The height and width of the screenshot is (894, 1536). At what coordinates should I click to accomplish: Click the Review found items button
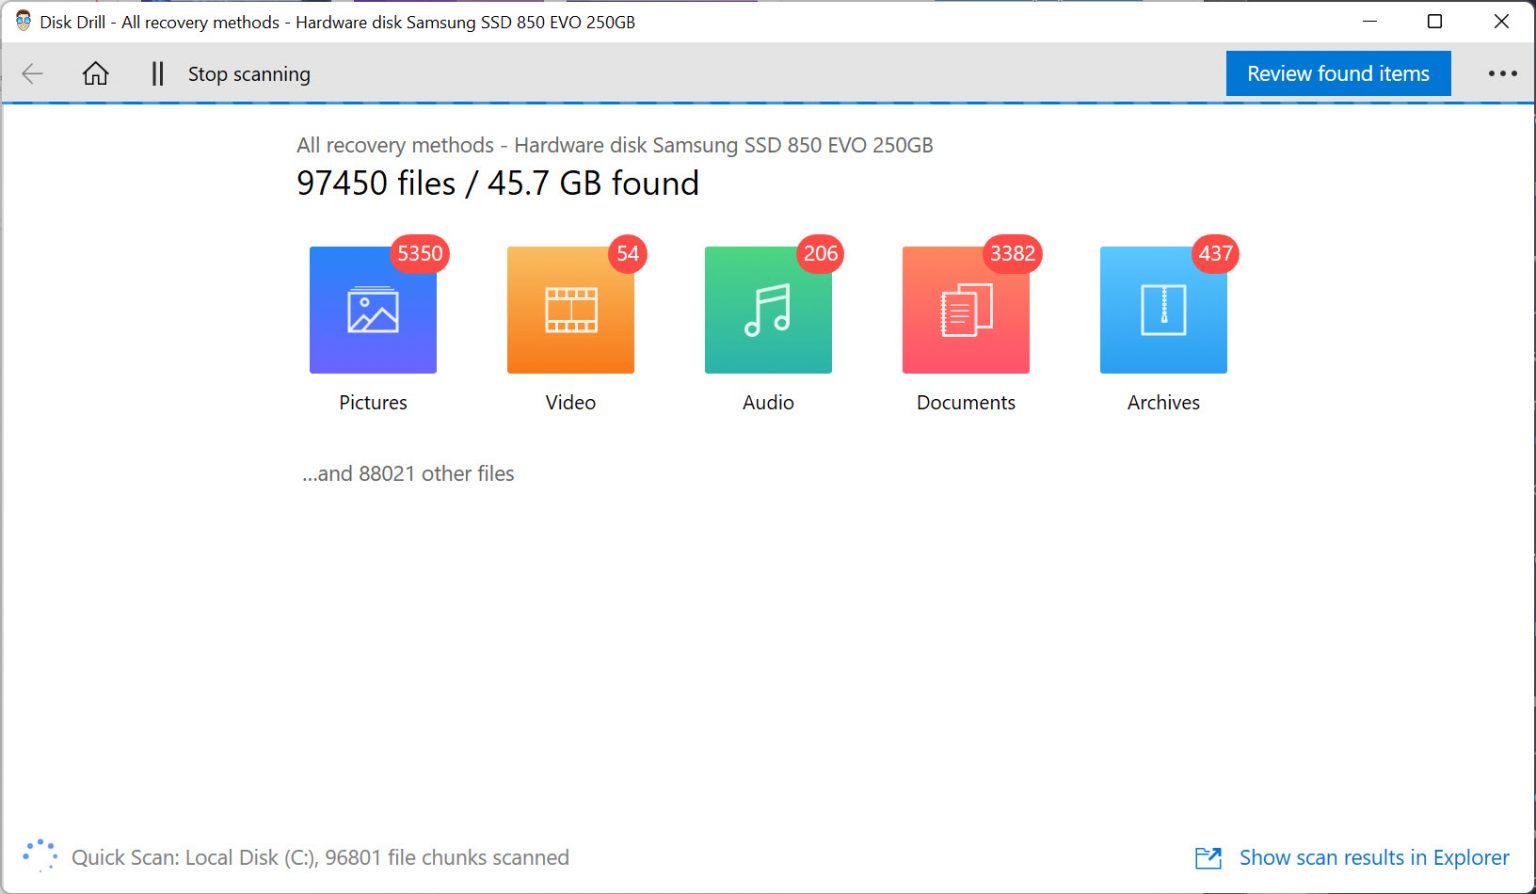click(x=1338, y=73)
